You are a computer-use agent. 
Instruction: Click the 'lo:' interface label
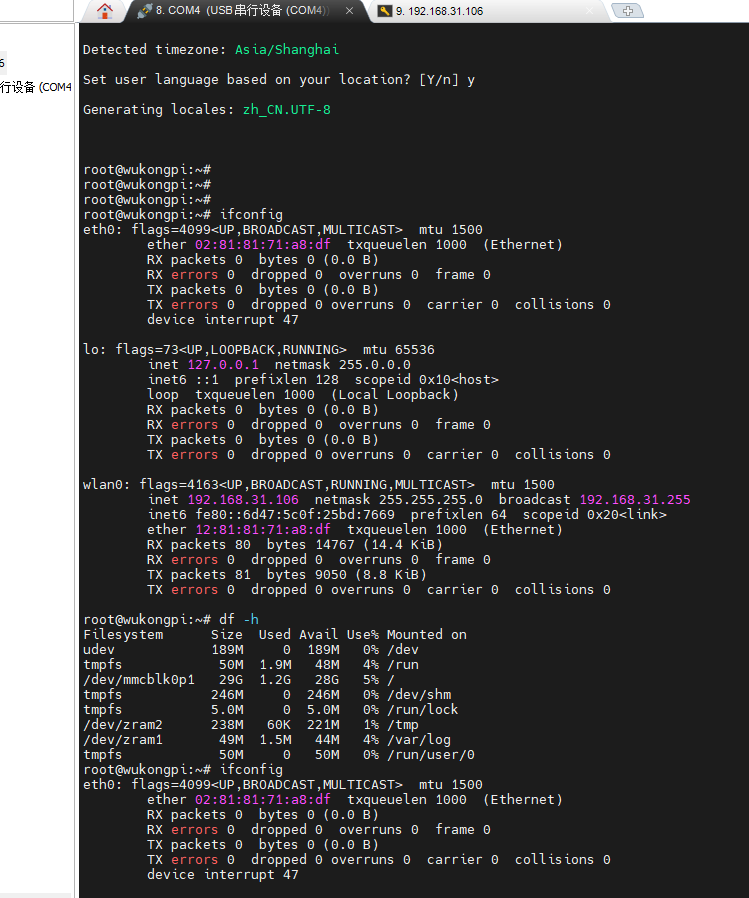tap(95, 349)
